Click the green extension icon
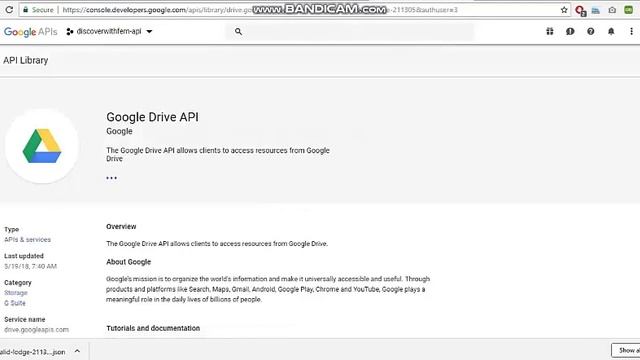This screenshot has width=640, height=360. [x=629, y=10]
